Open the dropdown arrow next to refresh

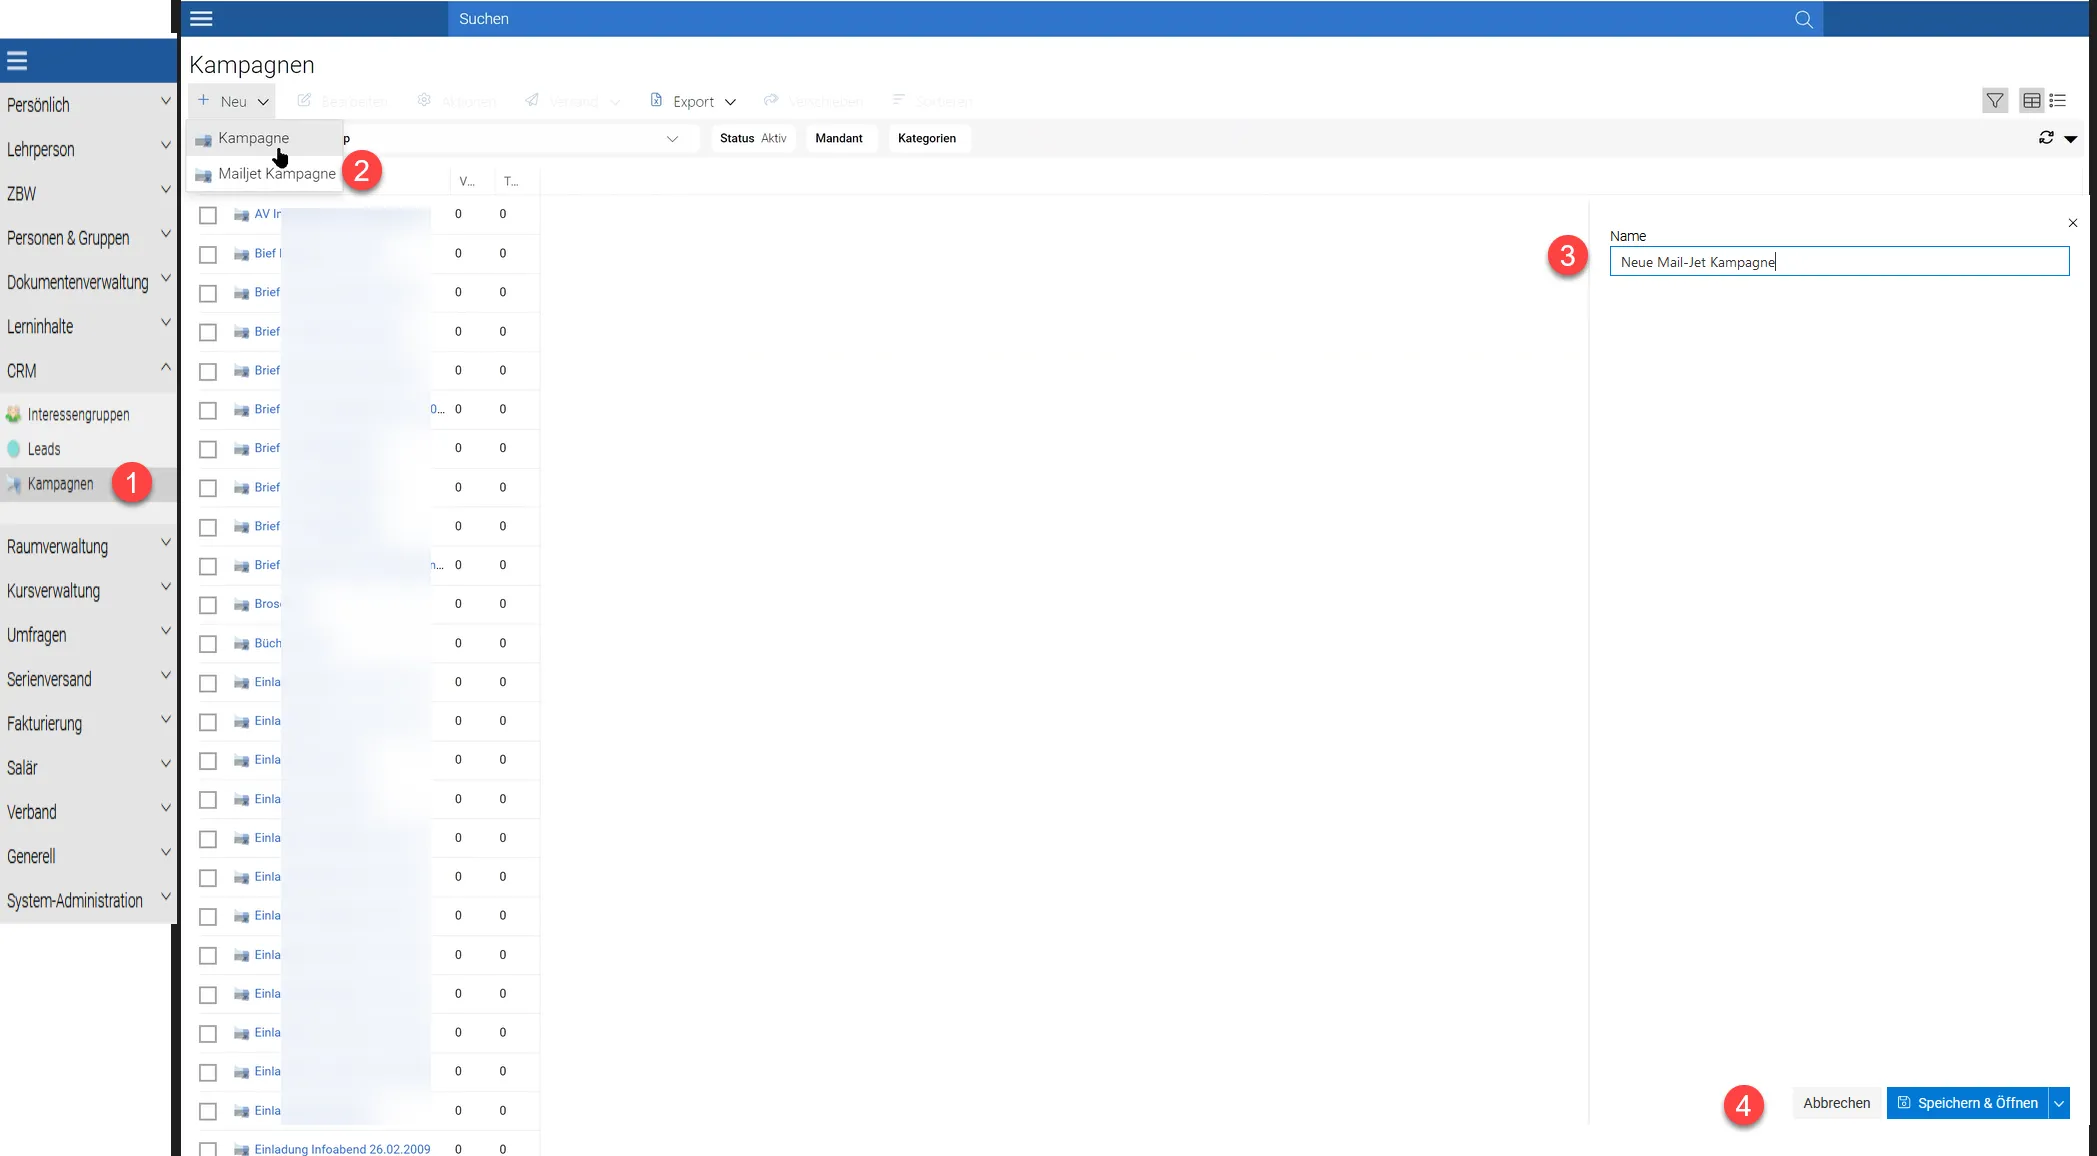tap(2071, 139)
